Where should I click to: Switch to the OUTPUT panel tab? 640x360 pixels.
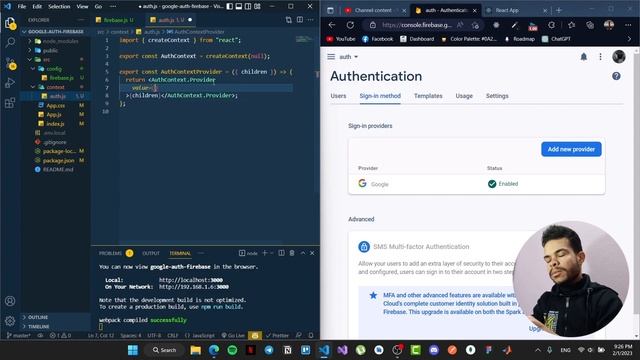[151, 253]
